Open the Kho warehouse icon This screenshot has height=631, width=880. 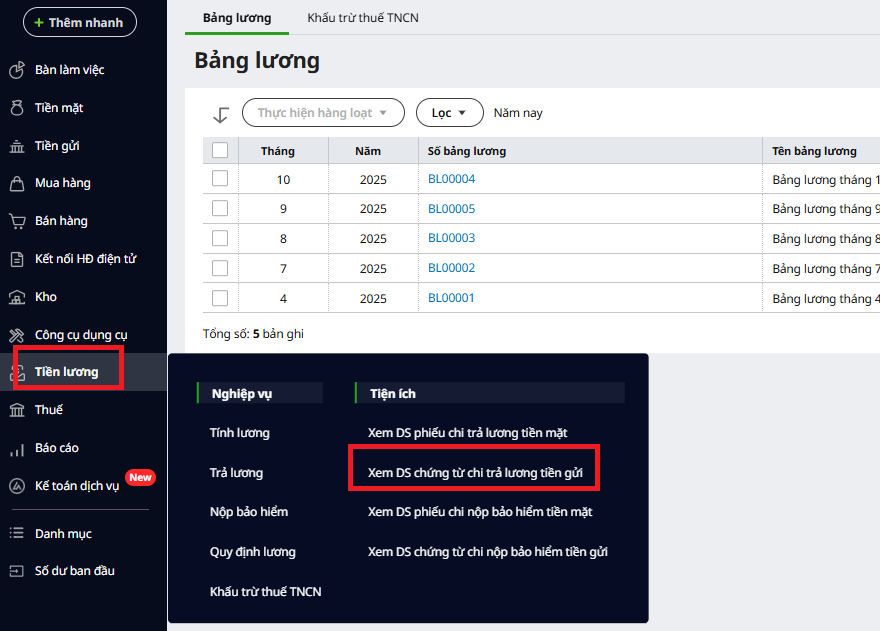point(16,297)
